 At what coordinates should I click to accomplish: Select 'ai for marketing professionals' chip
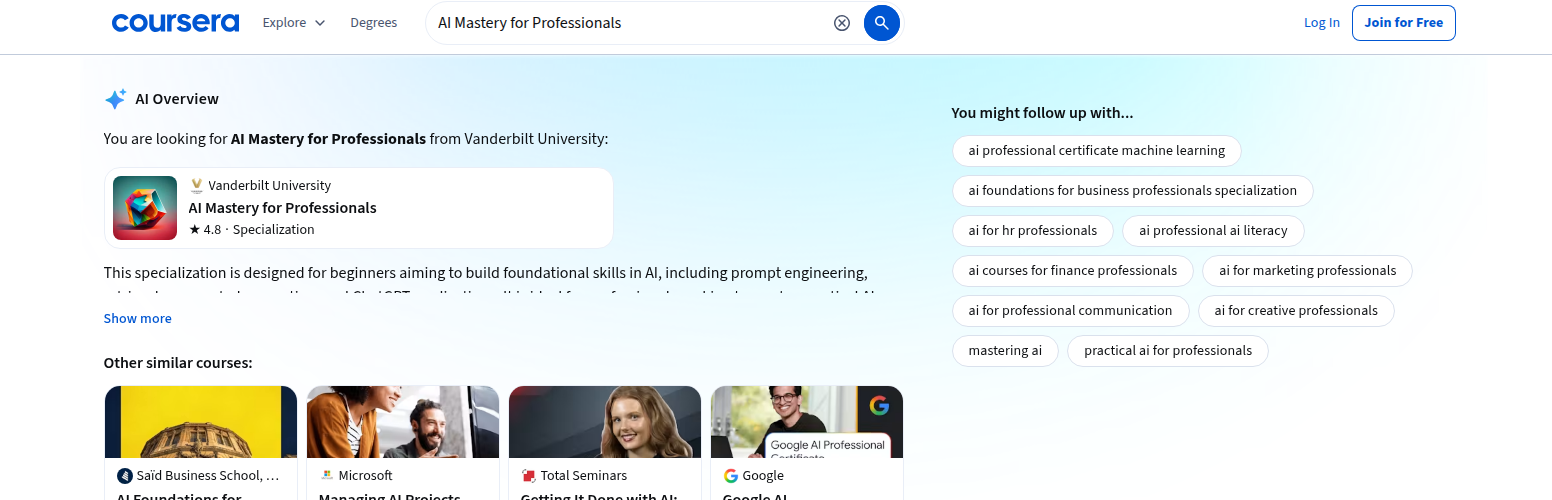pos(1307,271)
